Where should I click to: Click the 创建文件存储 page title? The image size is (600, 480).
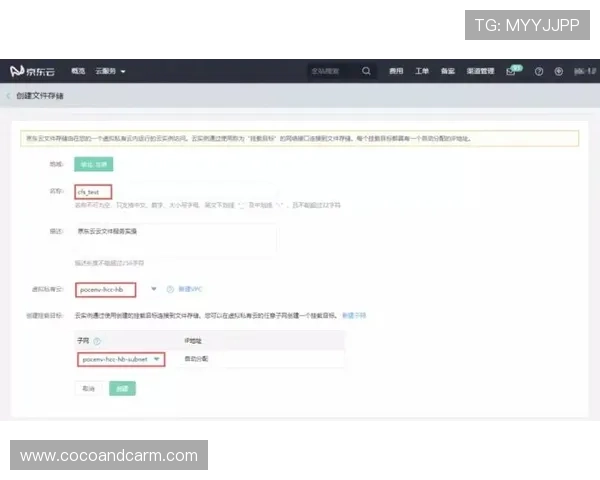(40, 96)
